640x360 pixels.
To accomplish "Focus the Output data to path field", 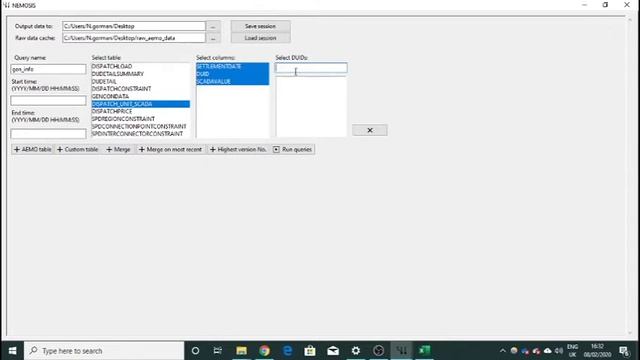I will pyautogui.click(x=134, y=26).
